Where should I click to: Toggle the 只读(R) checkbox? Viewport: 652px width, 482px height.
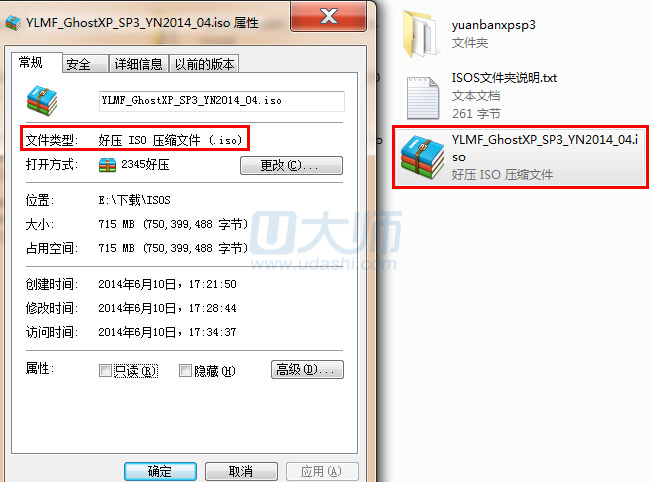105,370
